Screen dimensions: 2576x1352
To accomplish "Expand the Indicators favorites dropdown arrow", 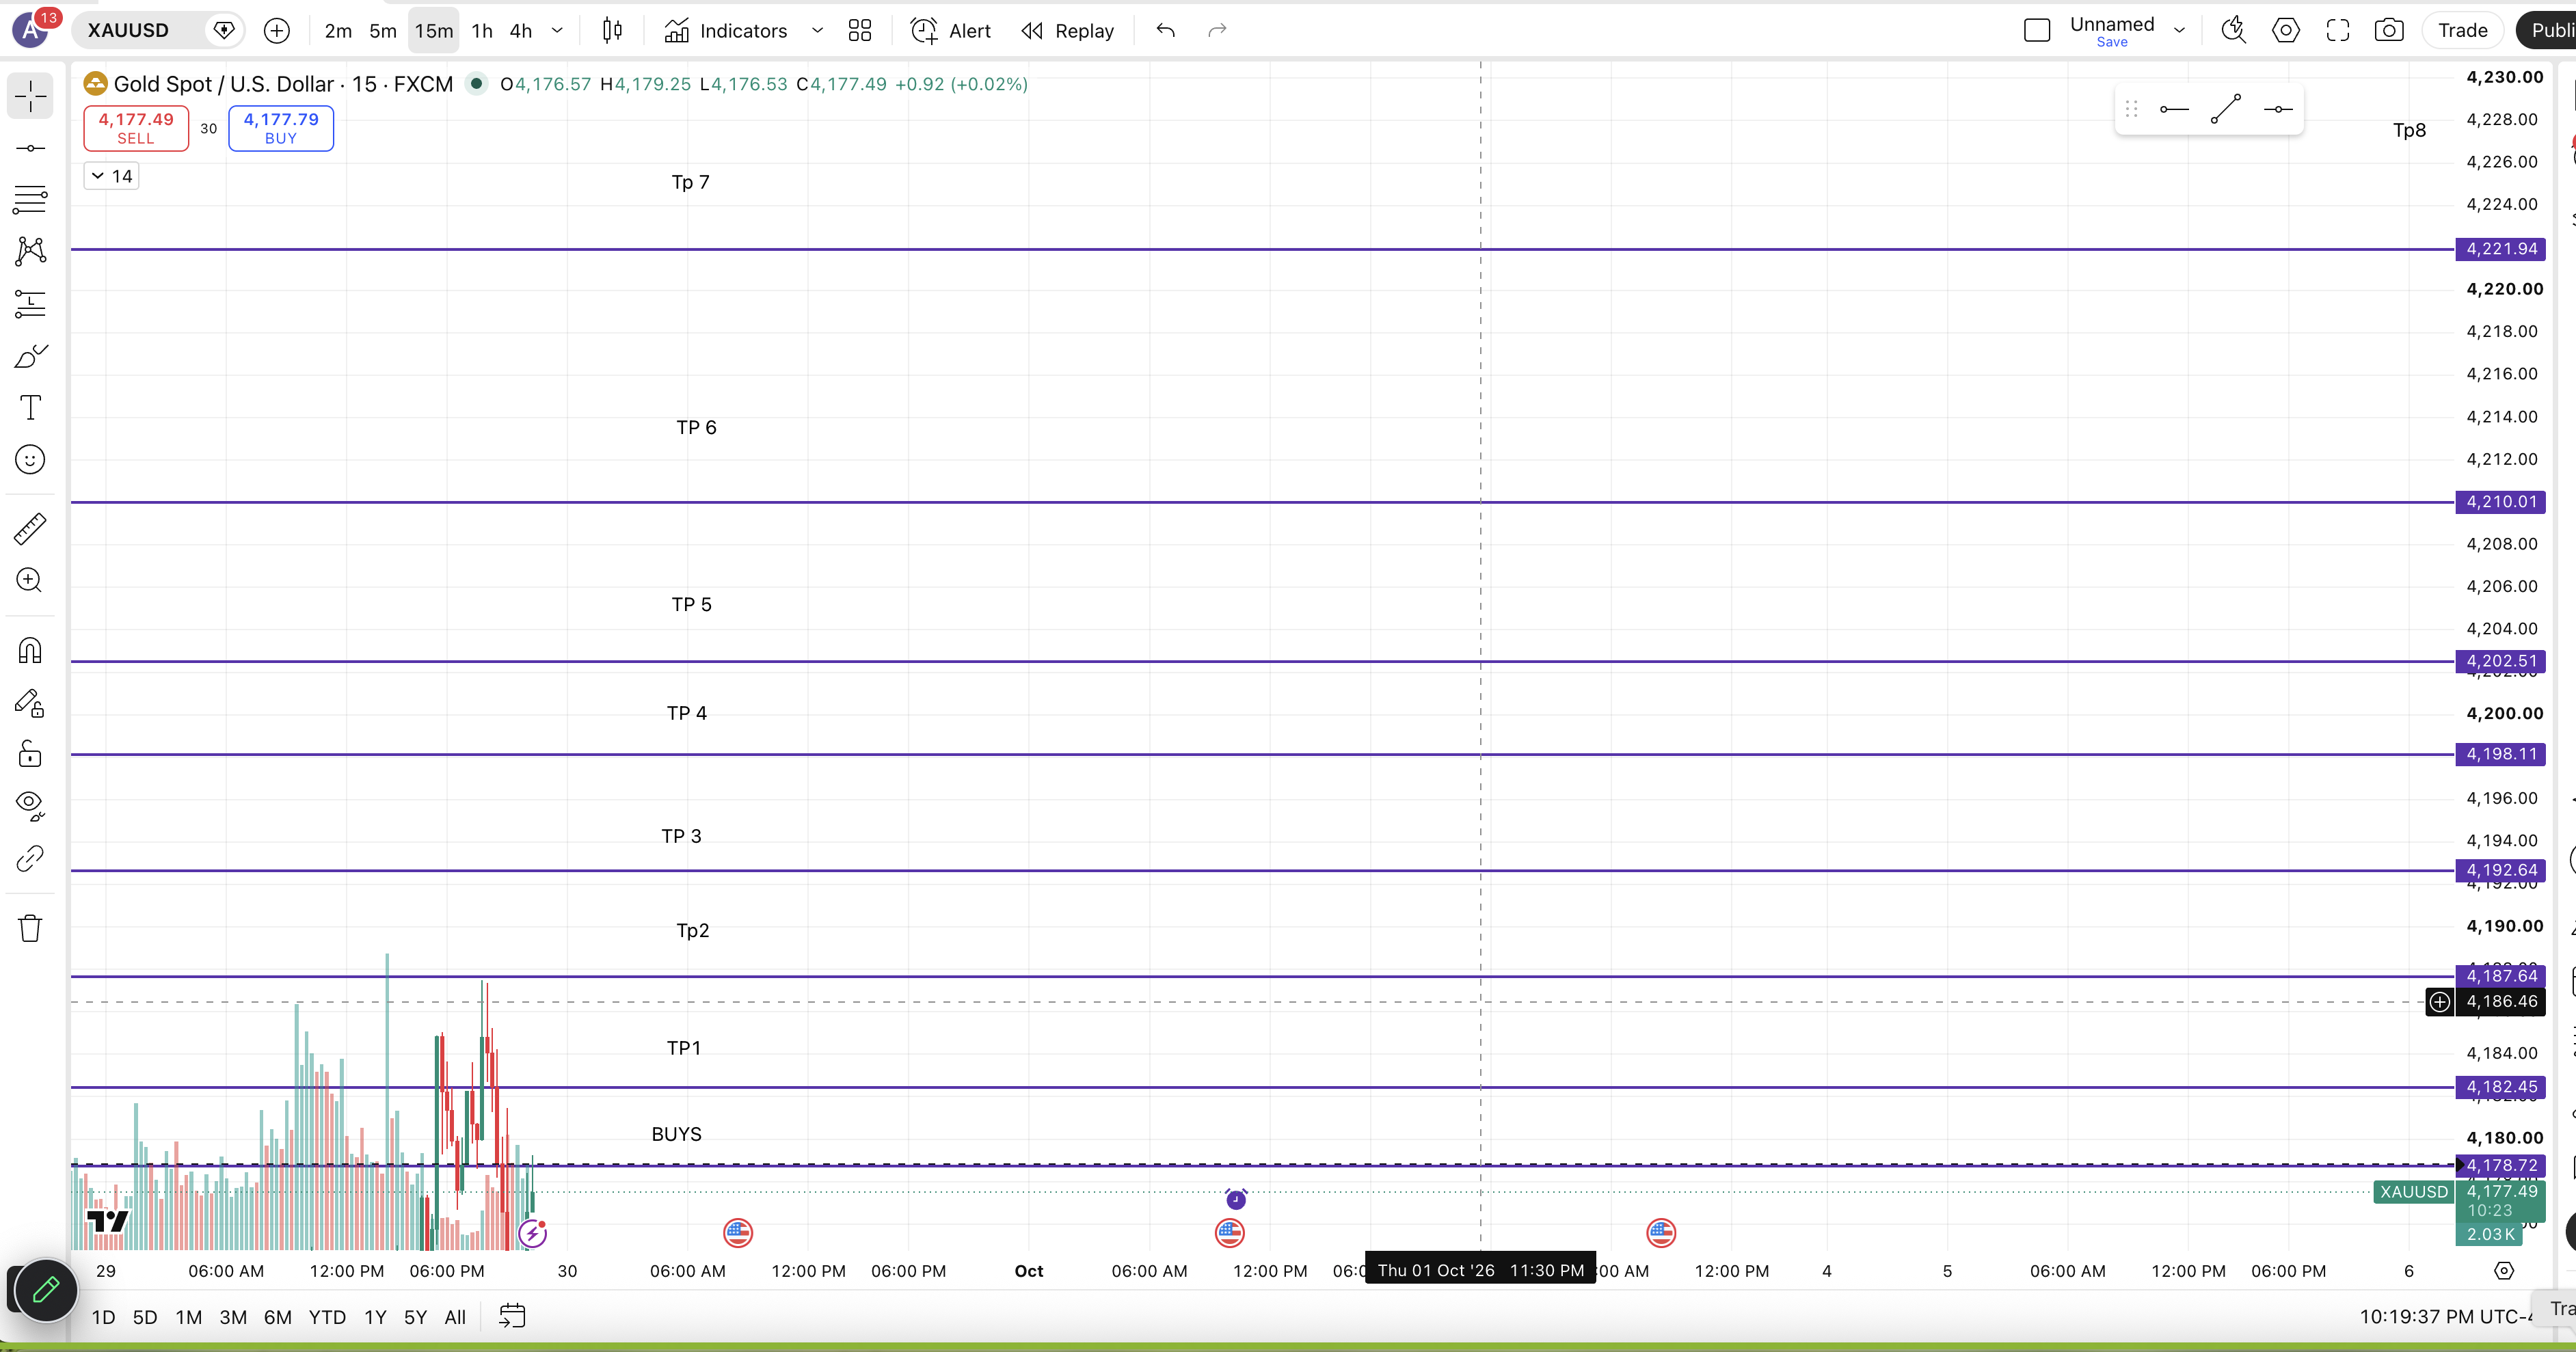I will tap(817, 31).
